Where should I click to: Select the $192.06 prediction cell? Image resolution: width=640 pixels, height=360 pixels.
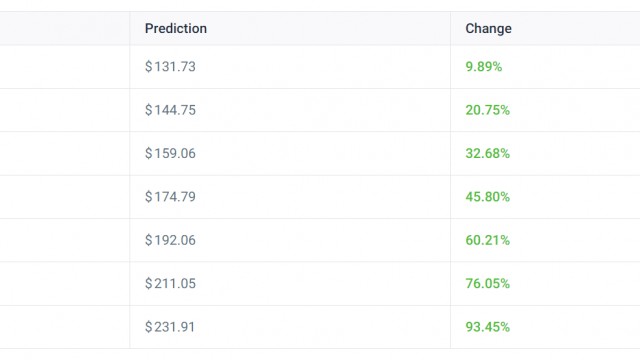(x=290, y=240)
